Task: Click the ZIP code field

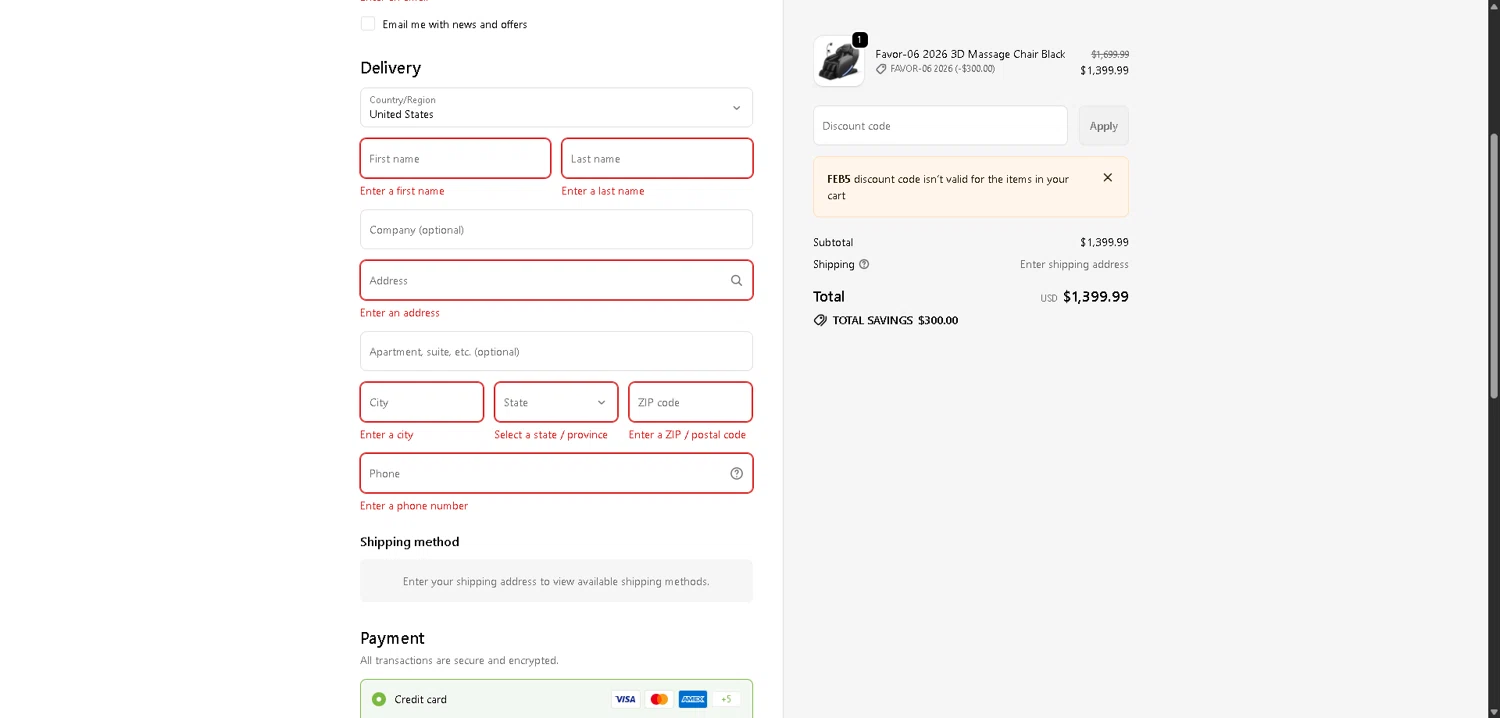Action: (x=690, y=402)
